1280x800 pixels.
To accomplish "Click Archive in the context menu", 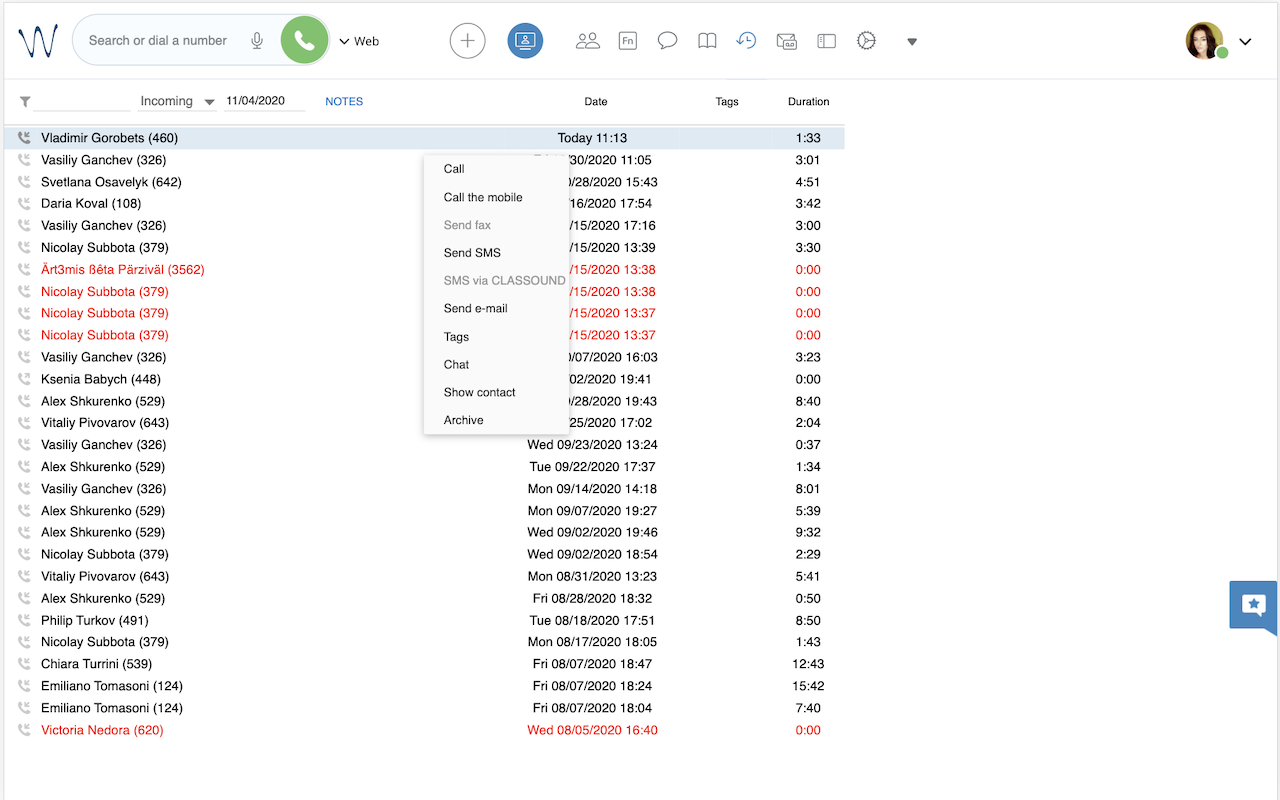I will 463,420.
